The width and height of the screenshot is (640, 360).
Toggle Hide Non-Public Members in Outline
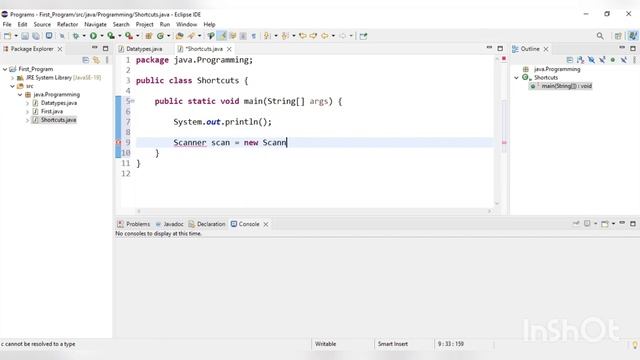pos(613,60)
